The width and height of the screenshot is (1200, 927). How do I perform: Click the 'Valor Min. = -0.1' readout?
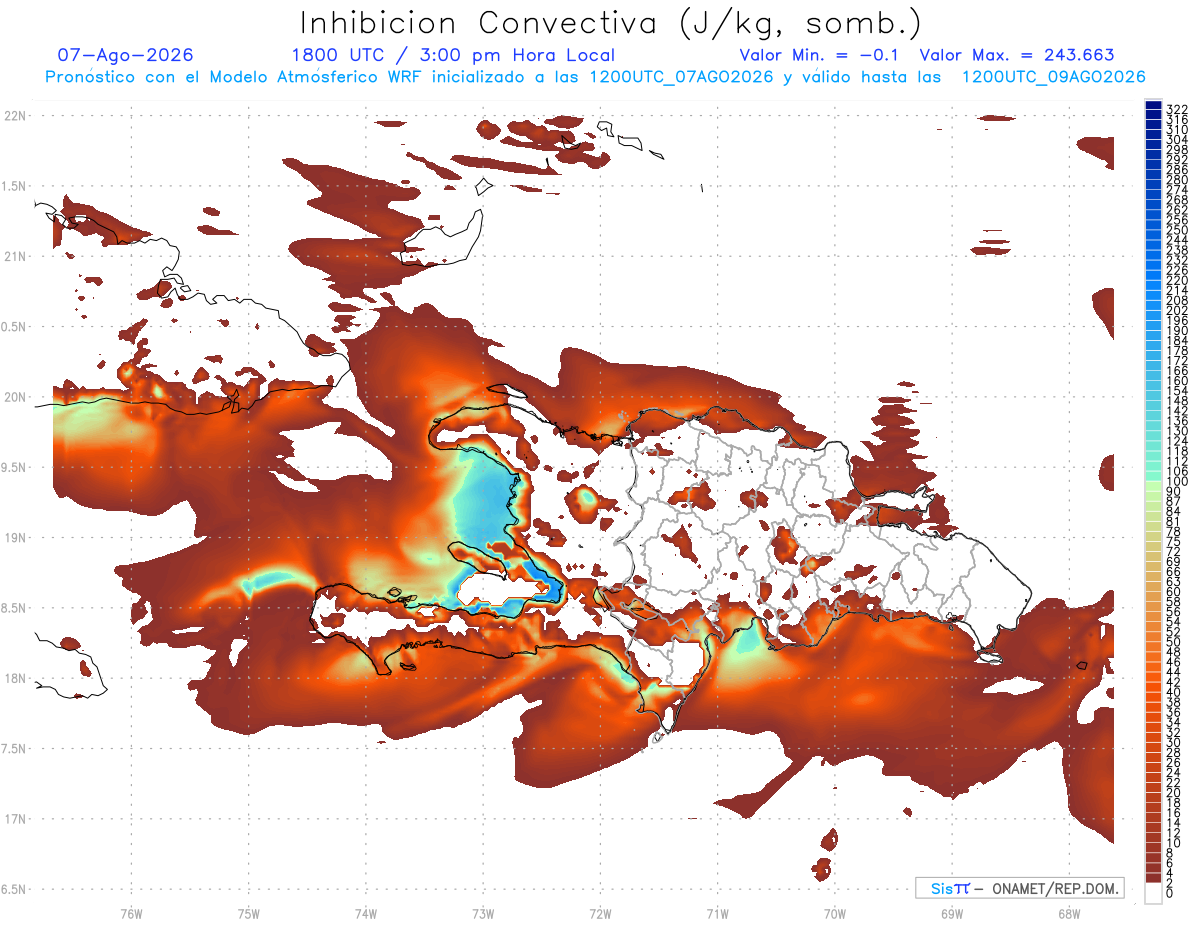point(819,55)
